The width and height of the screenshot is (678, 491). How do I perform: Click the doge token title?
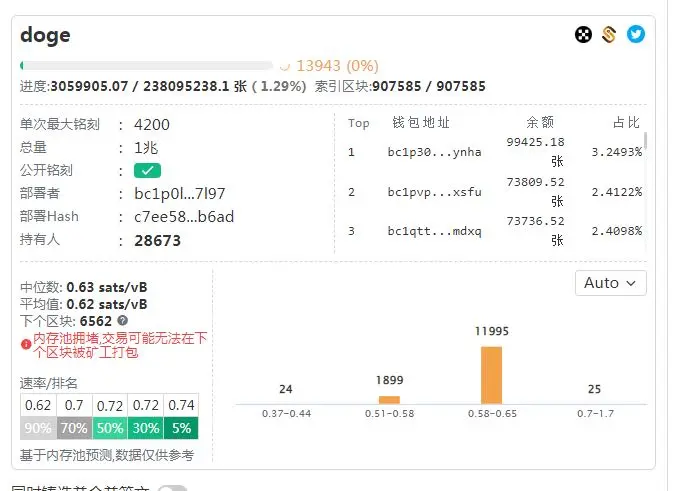click(45, 35)
